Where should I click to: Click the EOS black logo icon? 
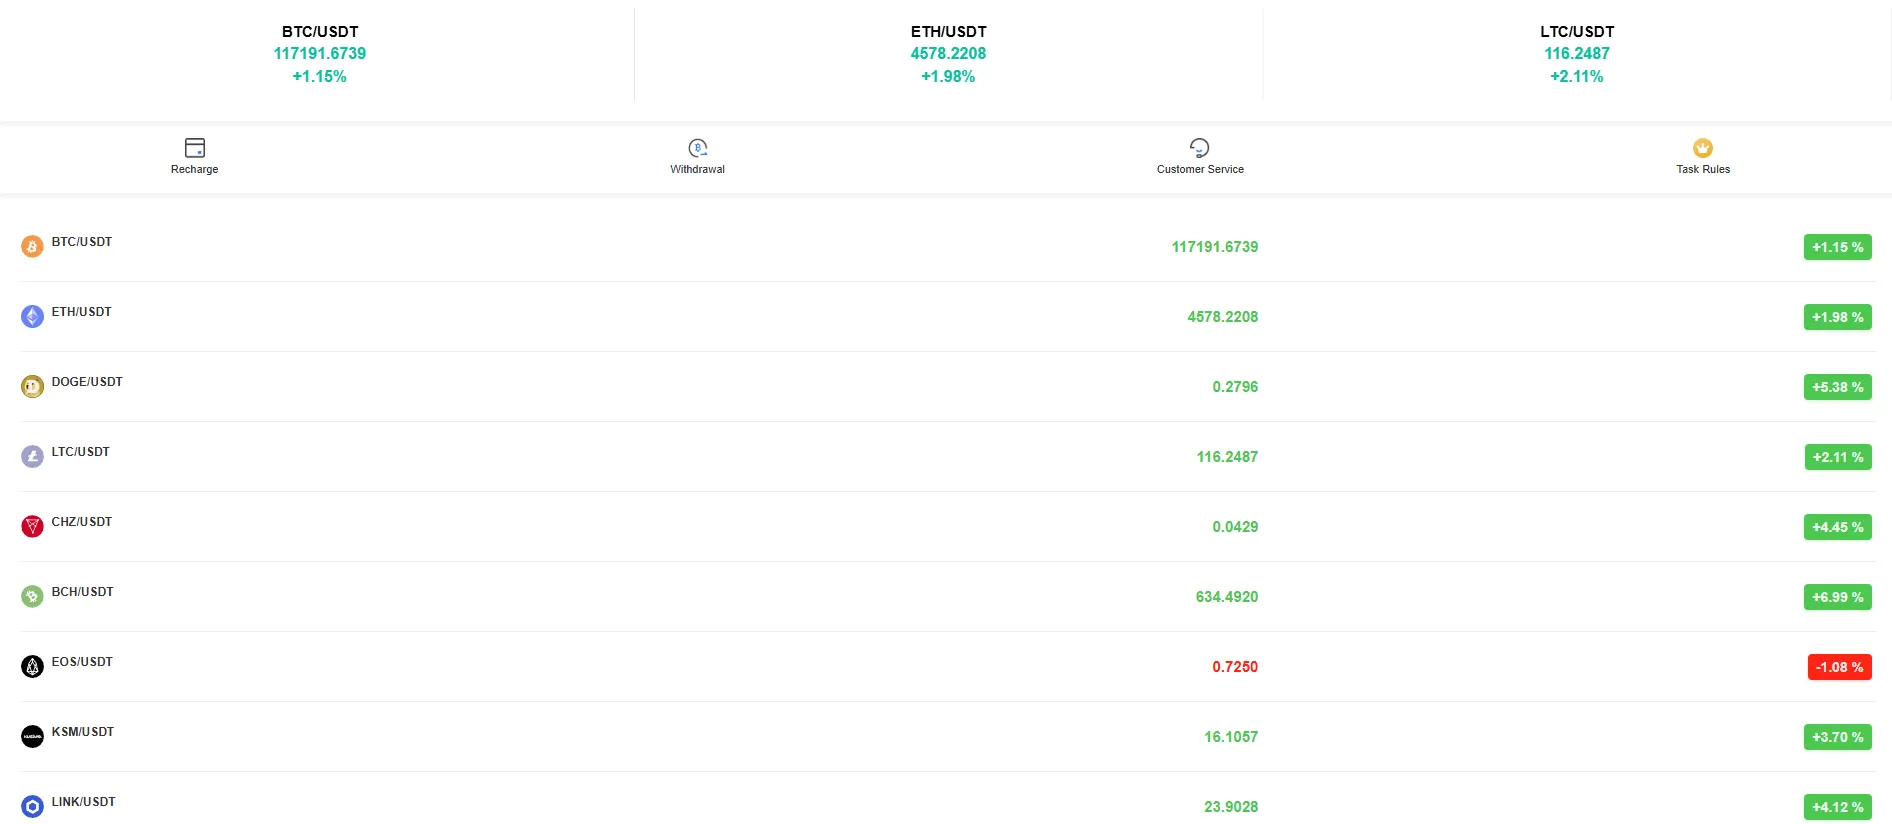(x=31, y=666)
